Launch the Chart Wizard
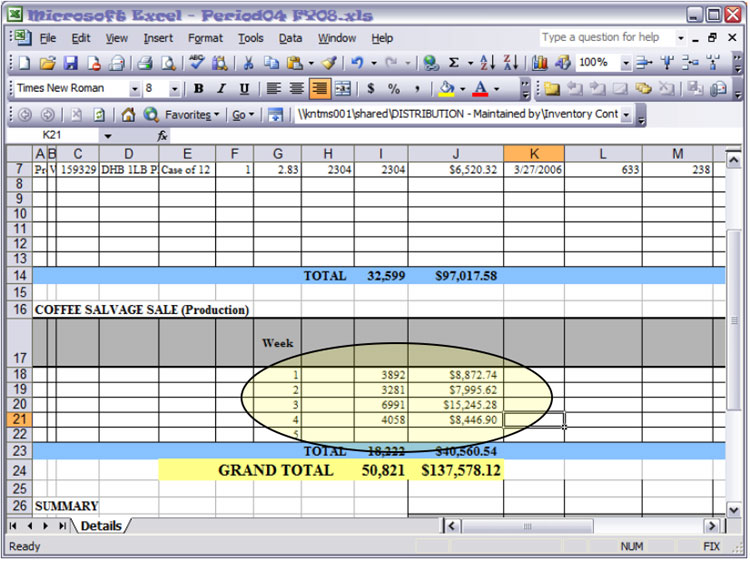Viewport: 750px width, 561px height. click(x=539, y=63)
